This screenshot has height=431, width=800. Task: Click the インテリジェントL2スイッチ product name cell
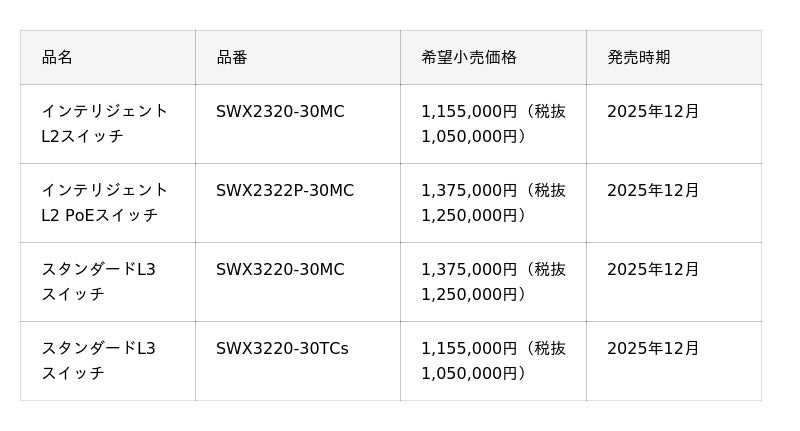pyautogui.click(x=105, y=124)
